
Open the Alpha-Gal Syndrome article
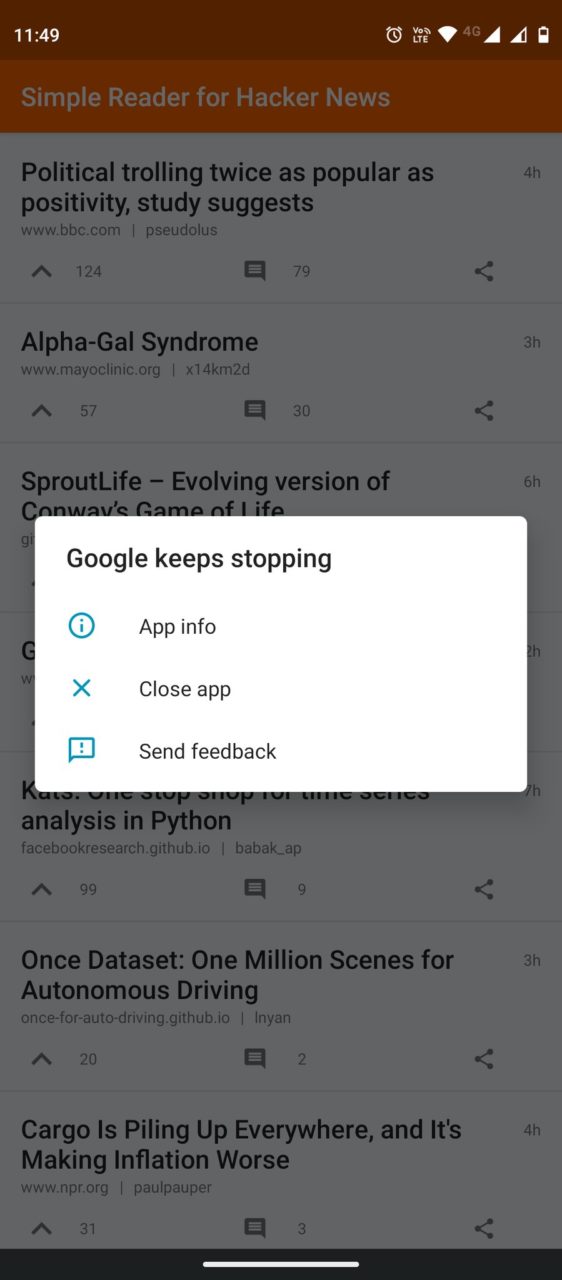click(x=140, y=342)
